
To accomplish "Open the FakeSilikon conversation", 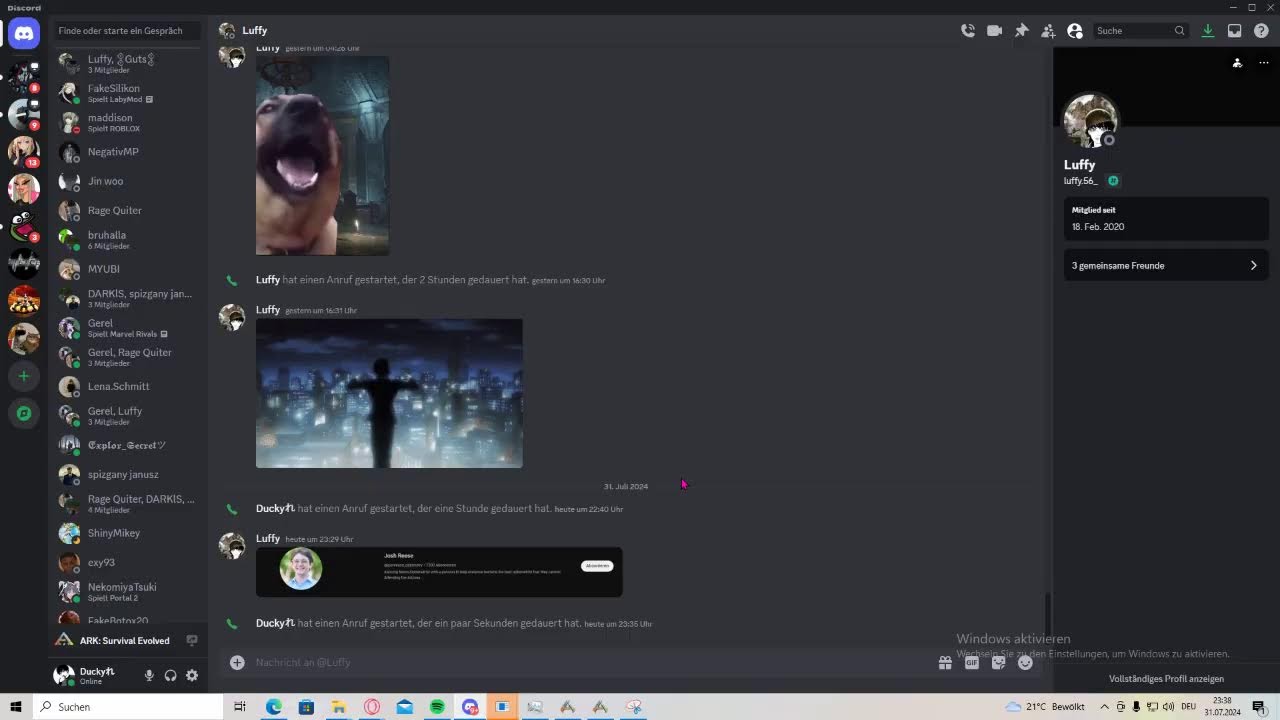I will point(128,93).
